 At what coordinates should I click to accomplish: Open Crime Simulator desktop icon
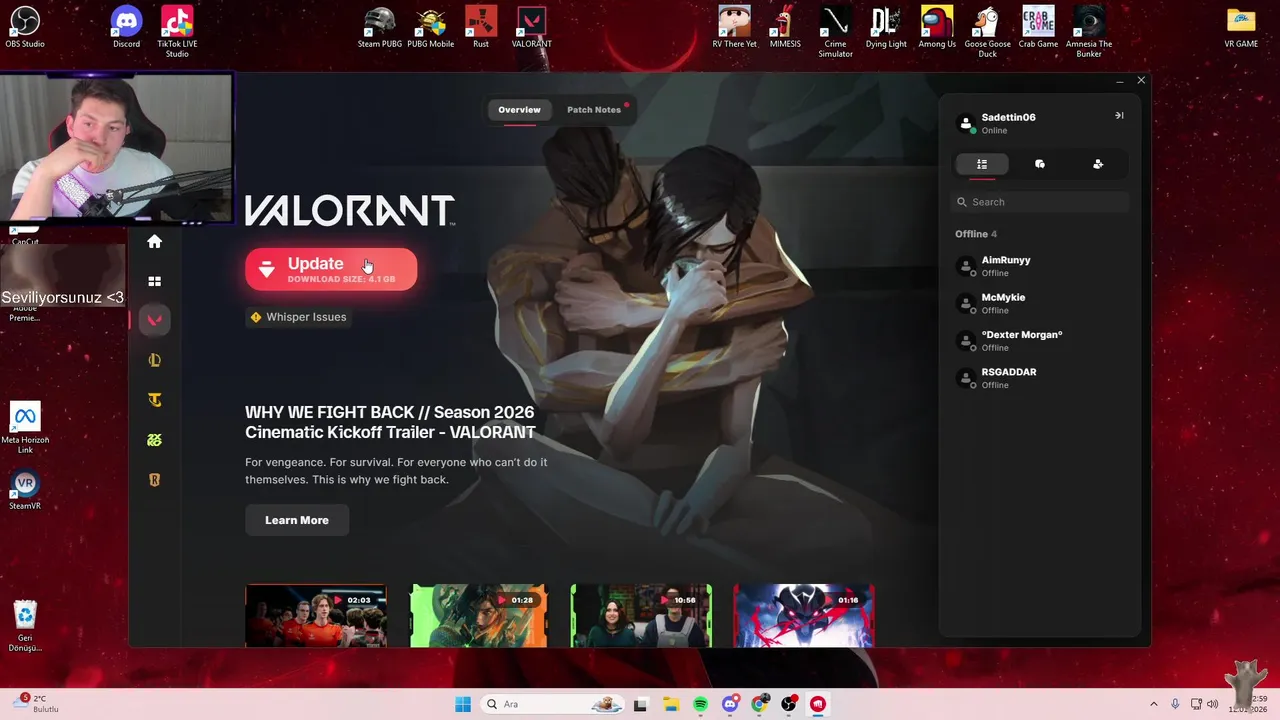(836, 32)
